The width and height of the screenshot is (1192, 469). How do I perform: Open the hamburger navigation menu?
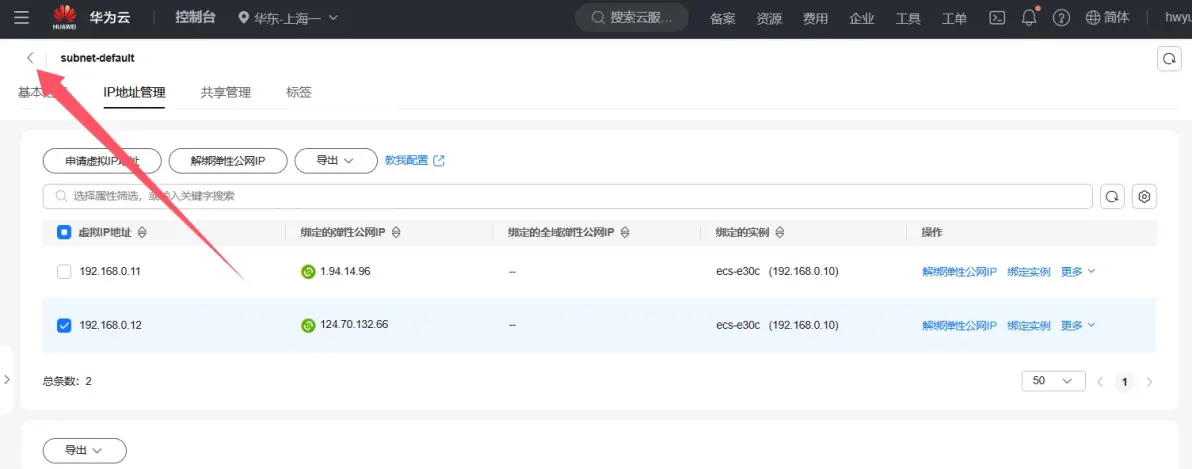click(x=21, y=17)
